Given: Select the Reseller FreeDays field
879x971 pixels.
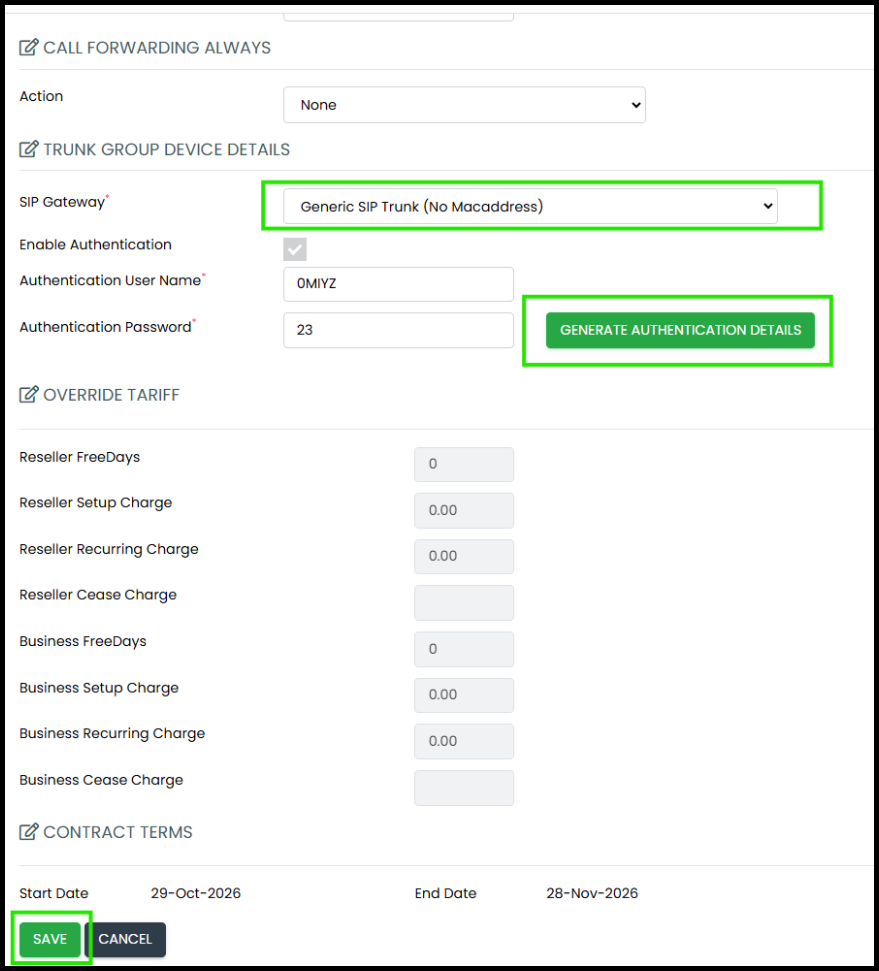Looking at the screenshot, I should (x=464, y=464).
